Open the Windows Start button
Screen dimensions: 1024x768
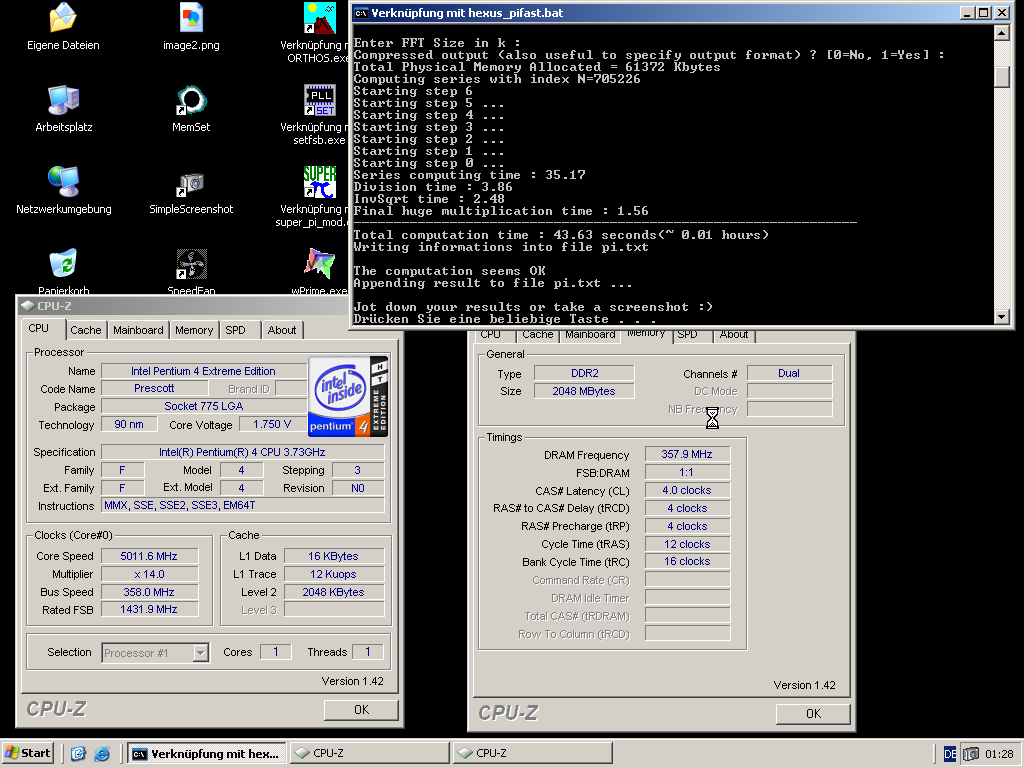click(x=27, y=753)
